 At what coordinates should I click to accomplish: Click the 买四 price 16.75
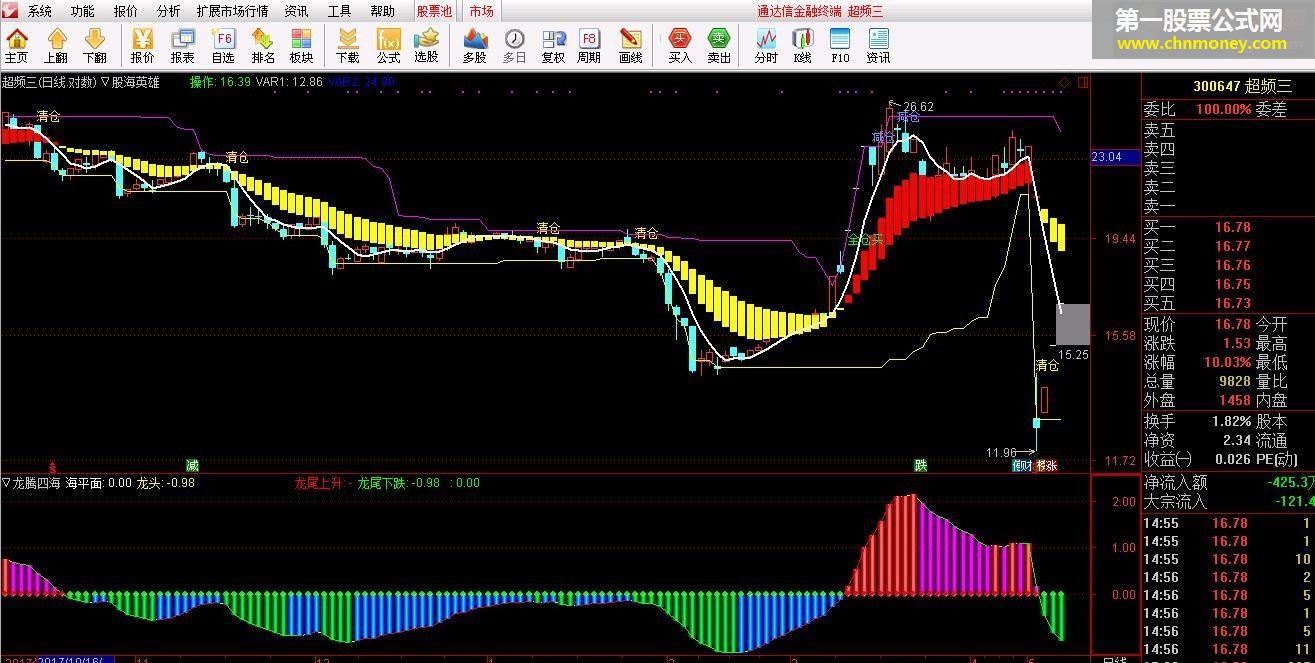[1232, 284]
